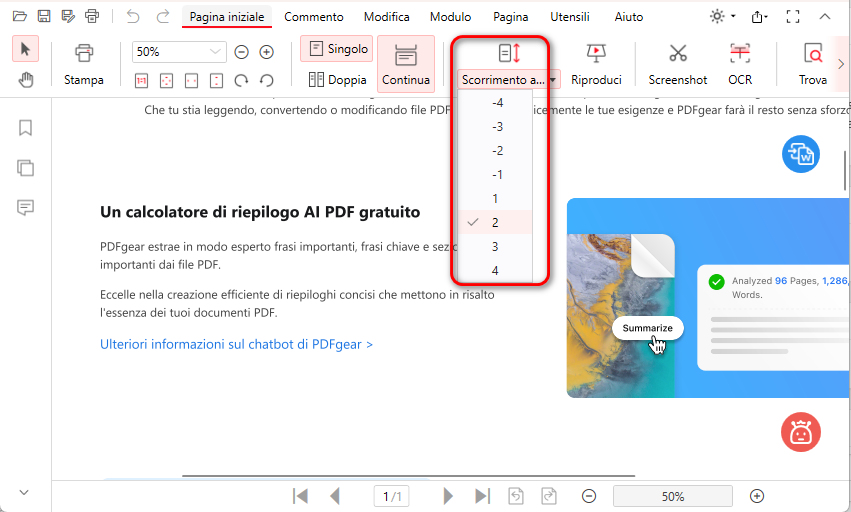851x512 pixels.
Task: Rotate the page clockwise
Action: (241, 81)
